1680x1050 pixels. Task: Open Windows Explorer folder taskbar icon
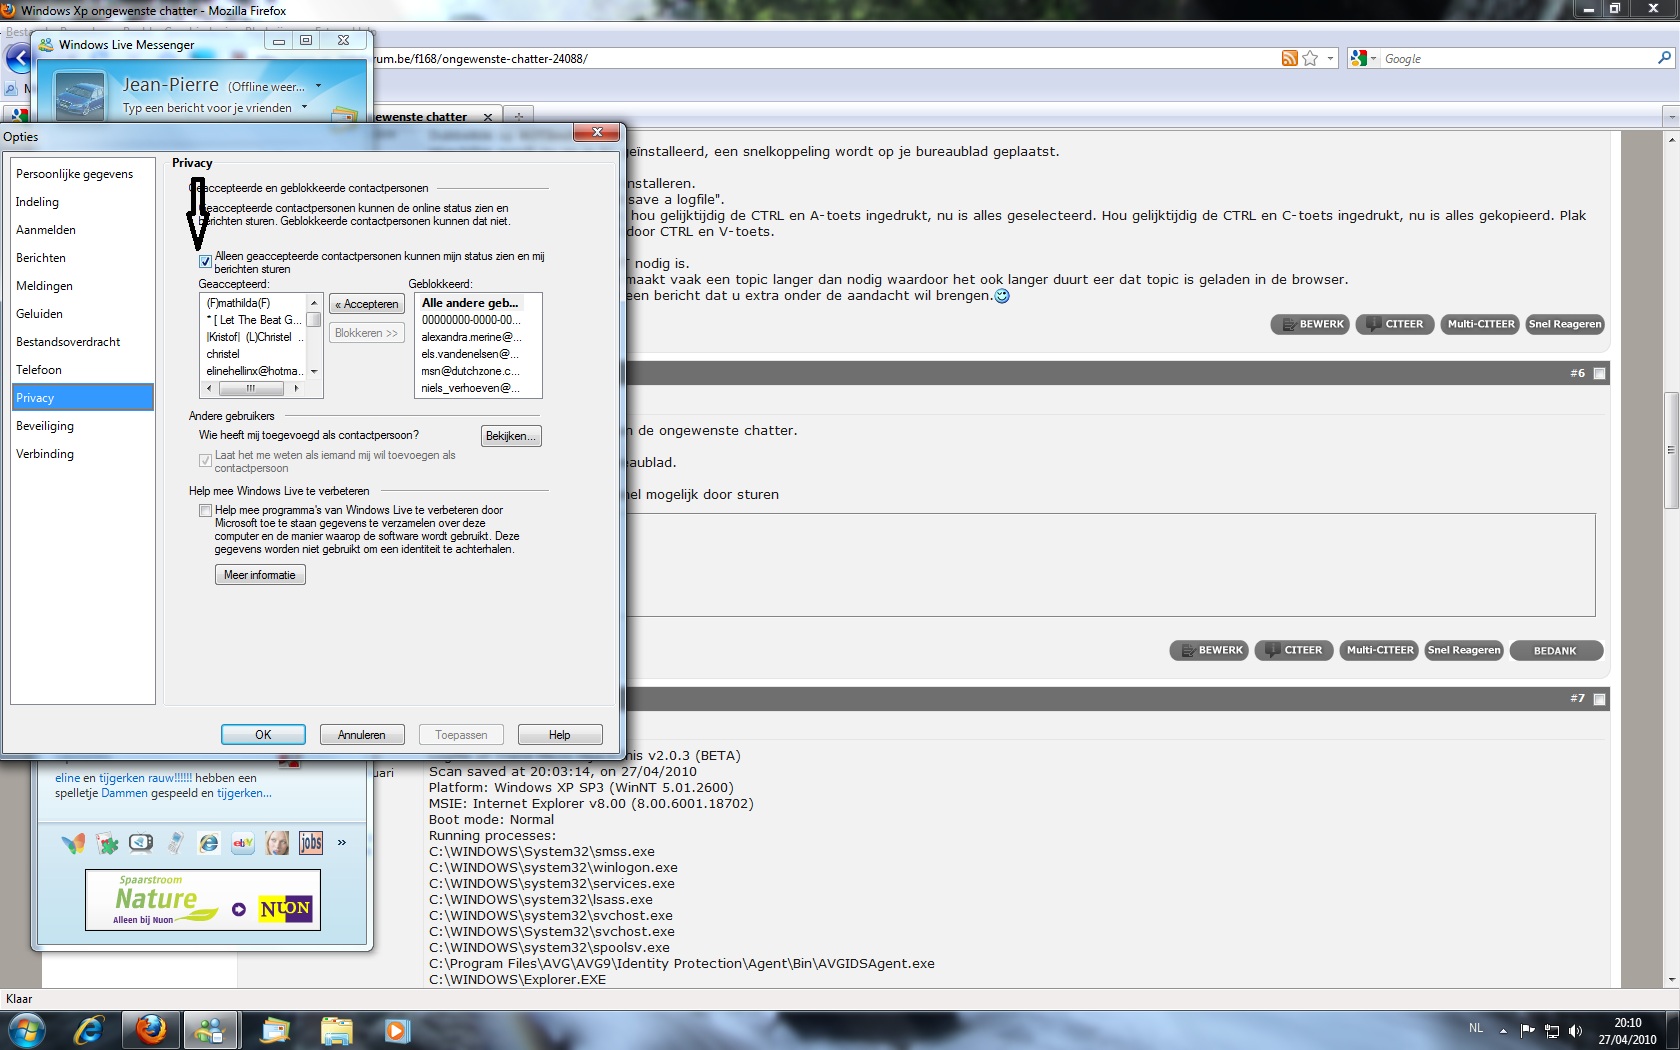coord(337,1030)
